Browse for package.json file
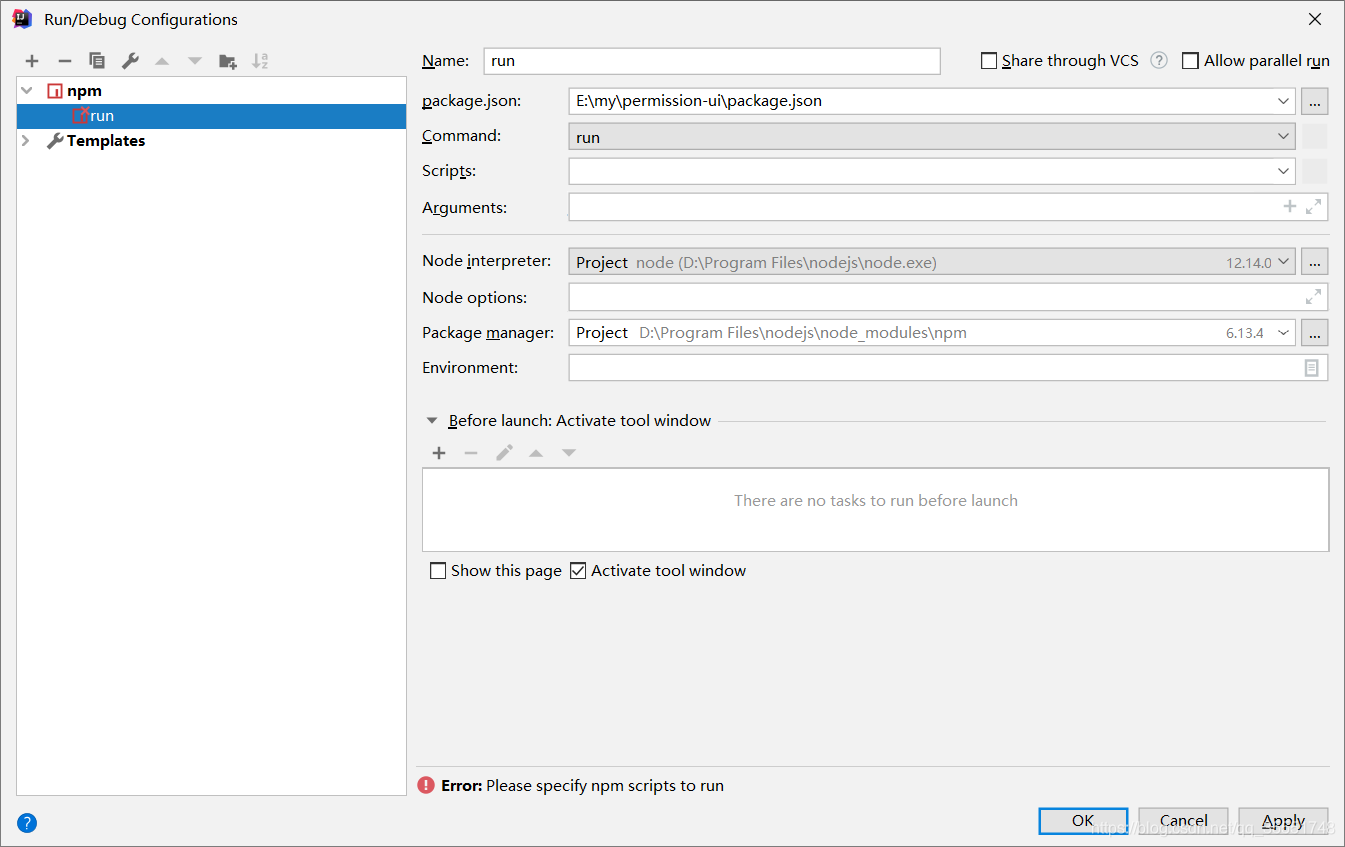Viewport: 1345px width, 847px height. [x=1314, y=101]
